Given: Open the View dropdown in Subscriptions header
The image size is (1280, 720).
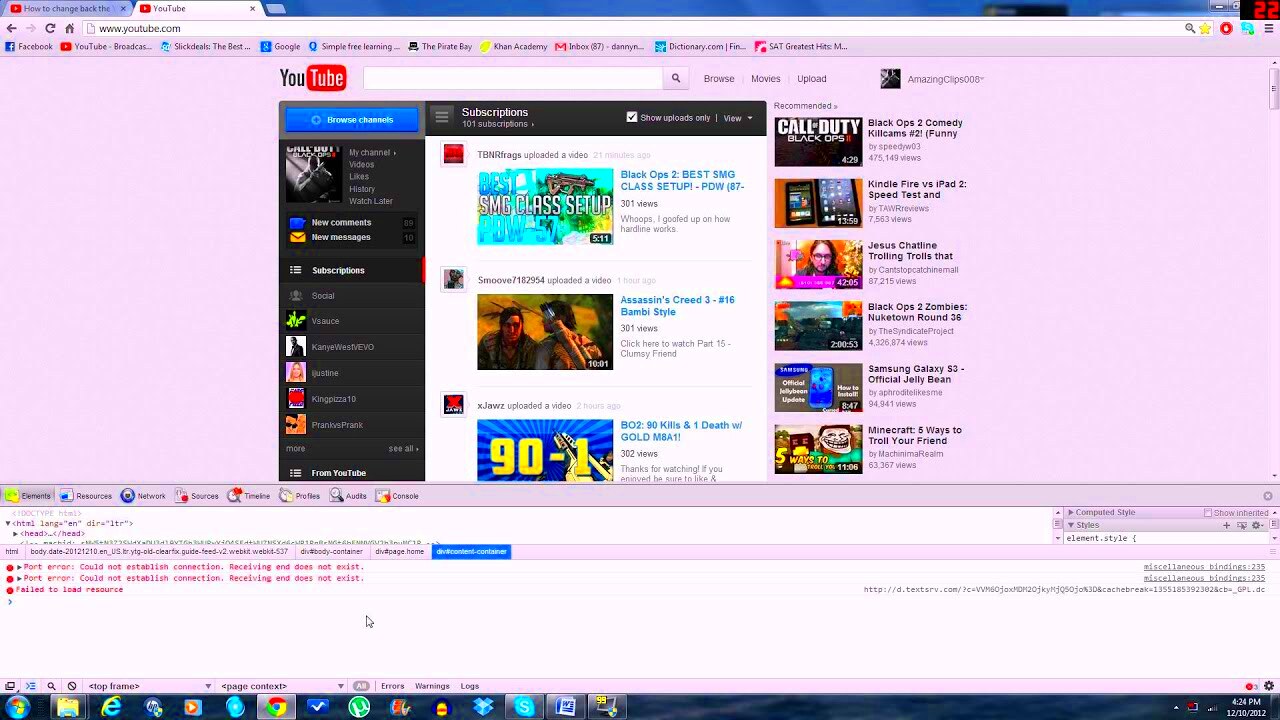Looking at the screenshot, I should [738, 118].
